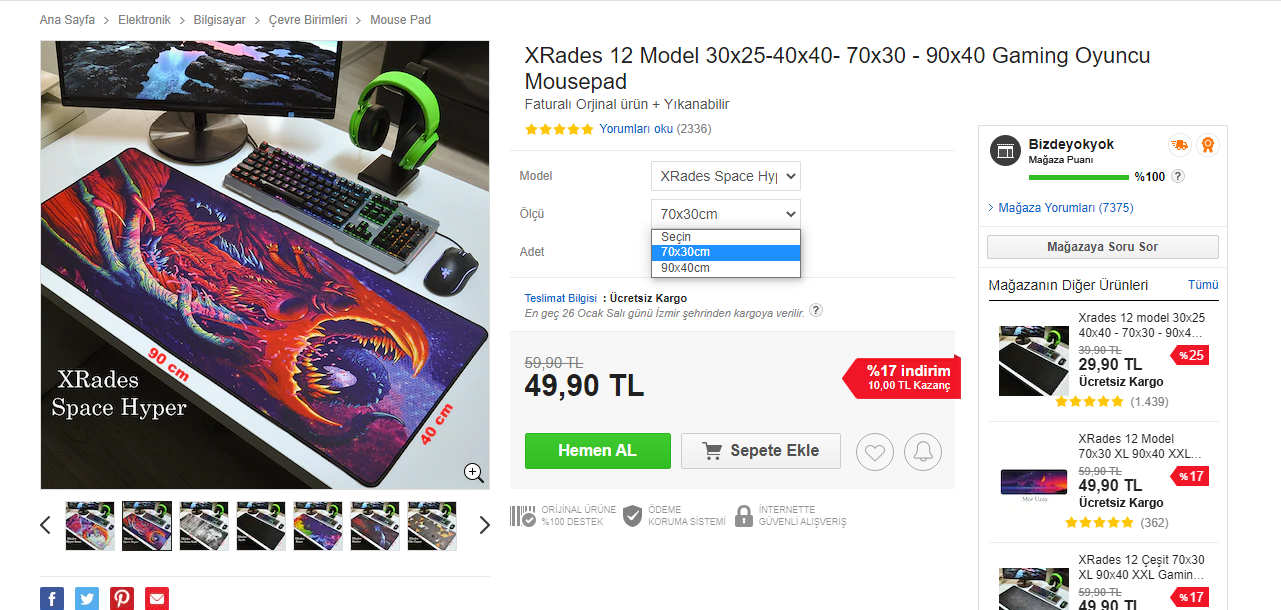Open Yorumları oku reviews link
The width and height of the screenshot is (1281, 610).
pyautogui.click(x=636, y=129)
